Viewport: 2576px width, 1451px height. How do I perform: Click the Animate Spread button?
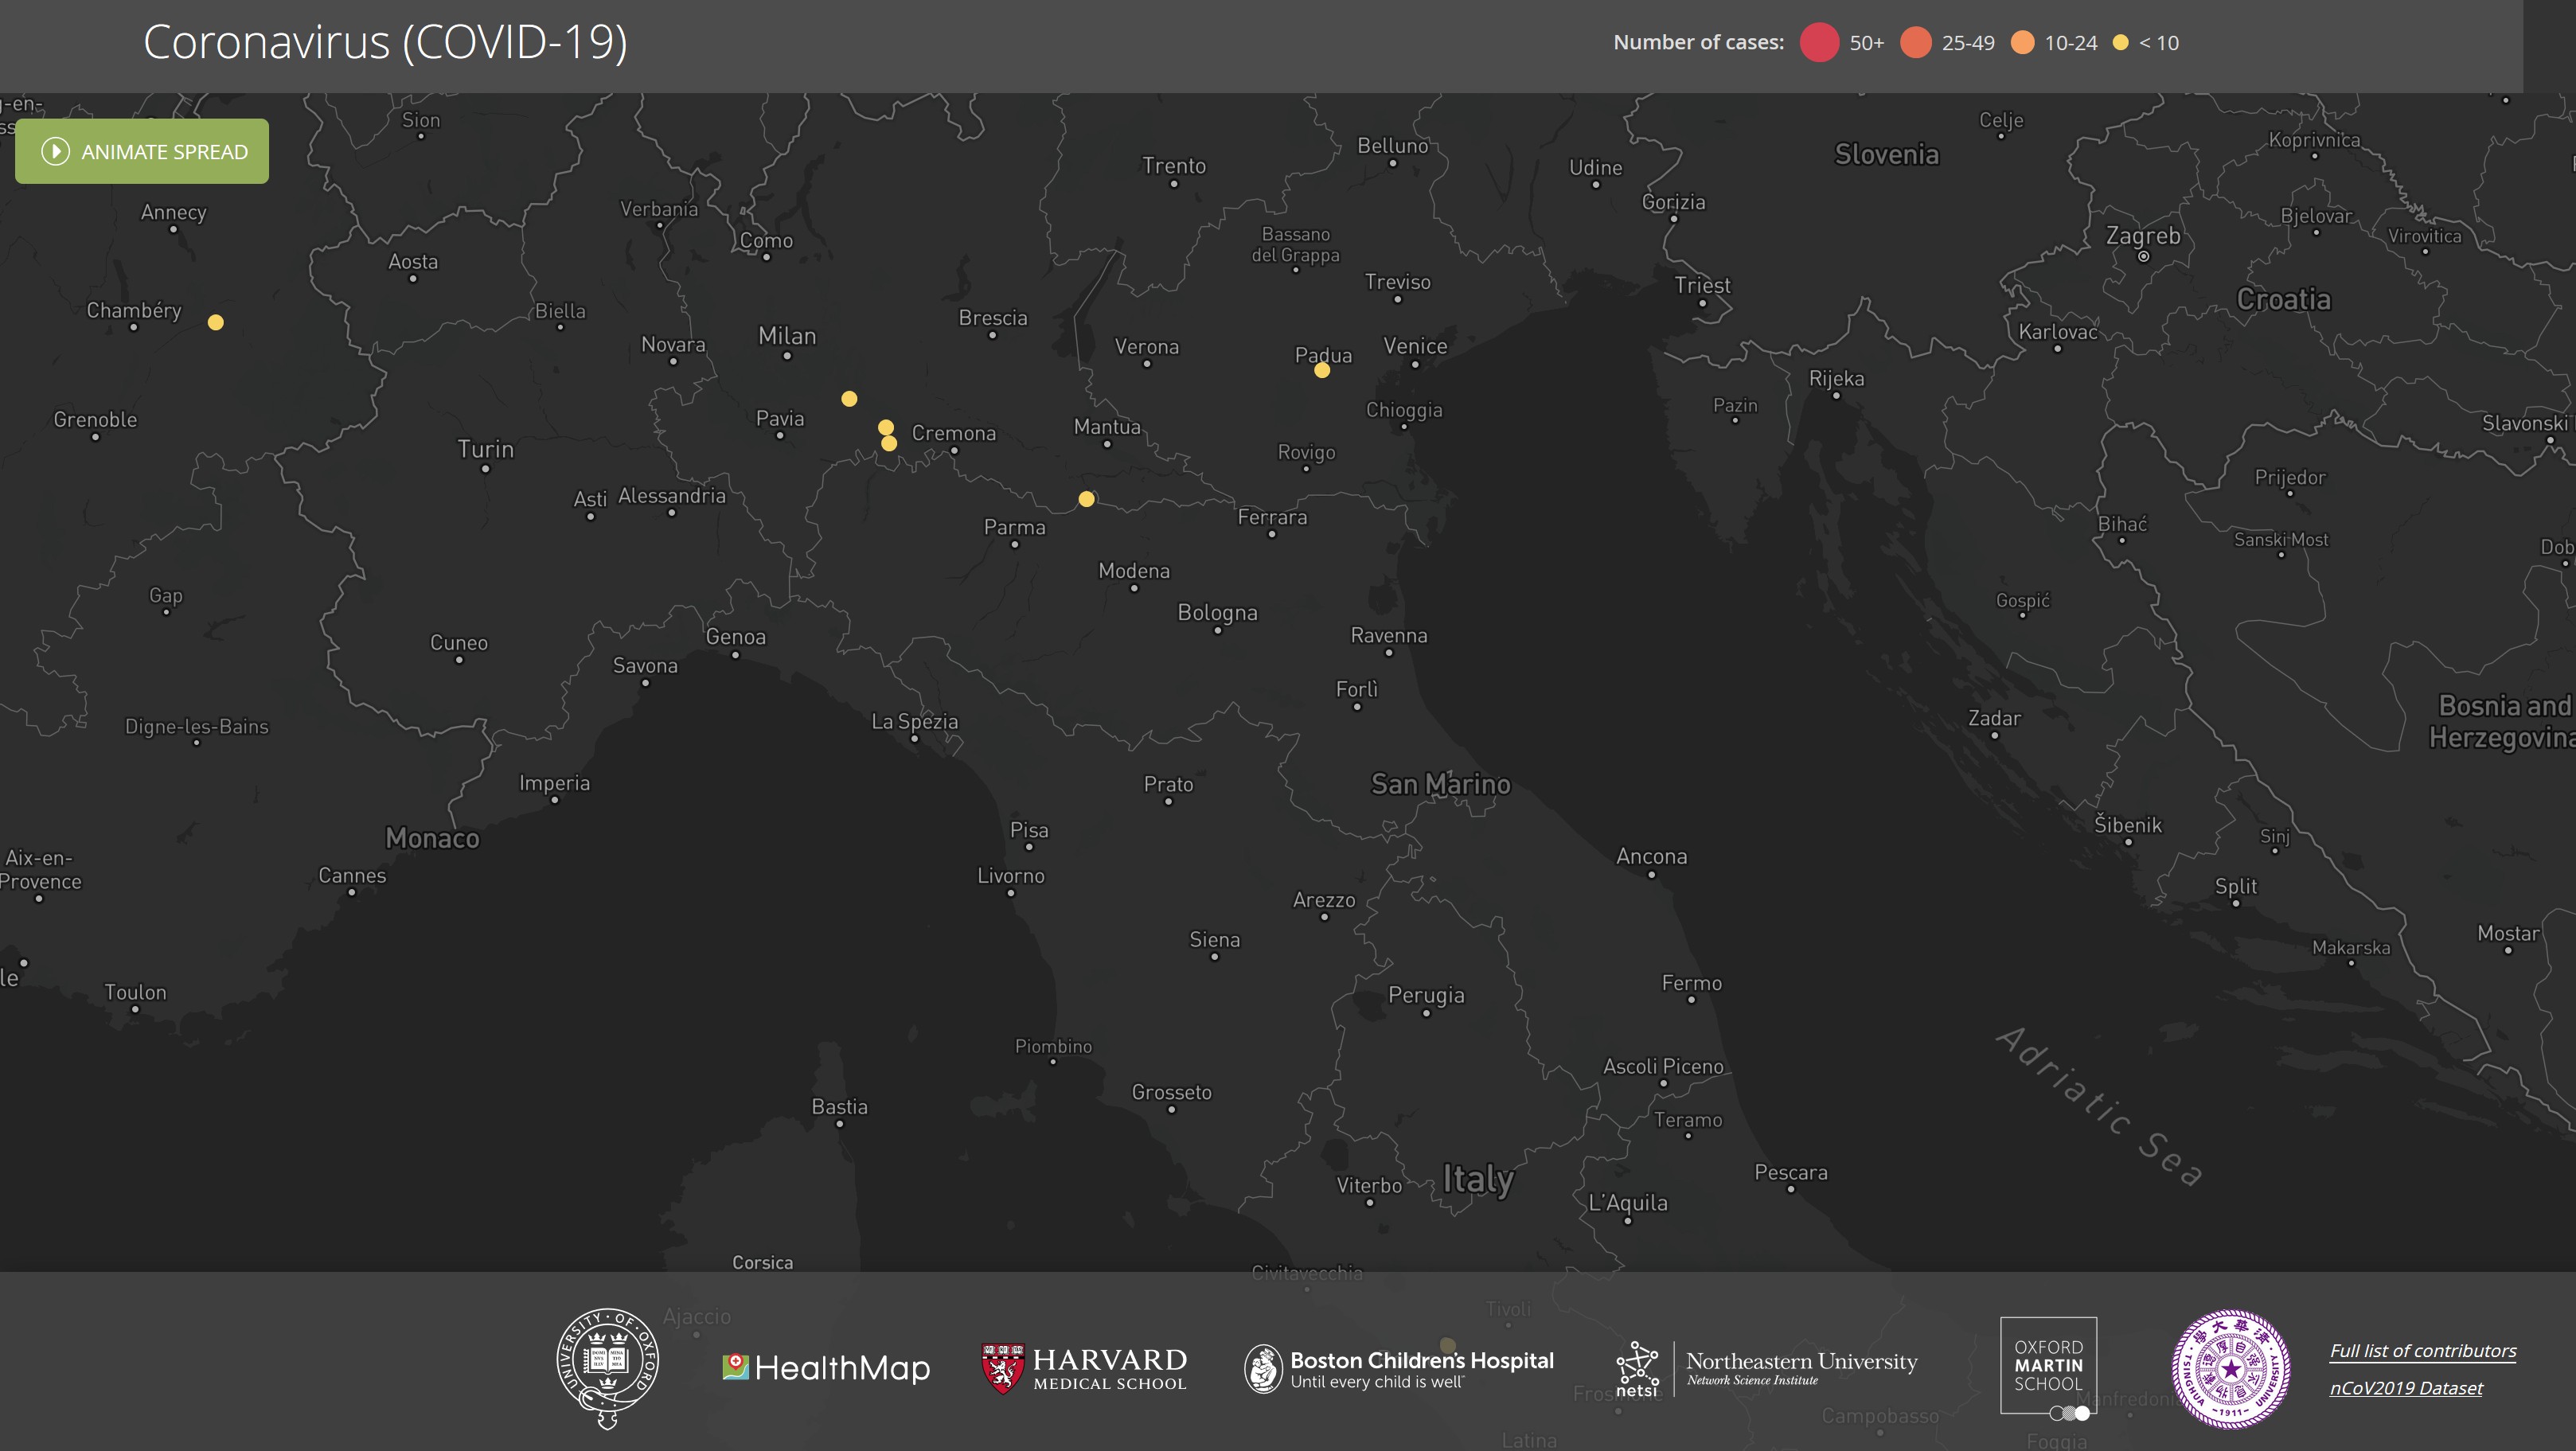coord(142,151)
